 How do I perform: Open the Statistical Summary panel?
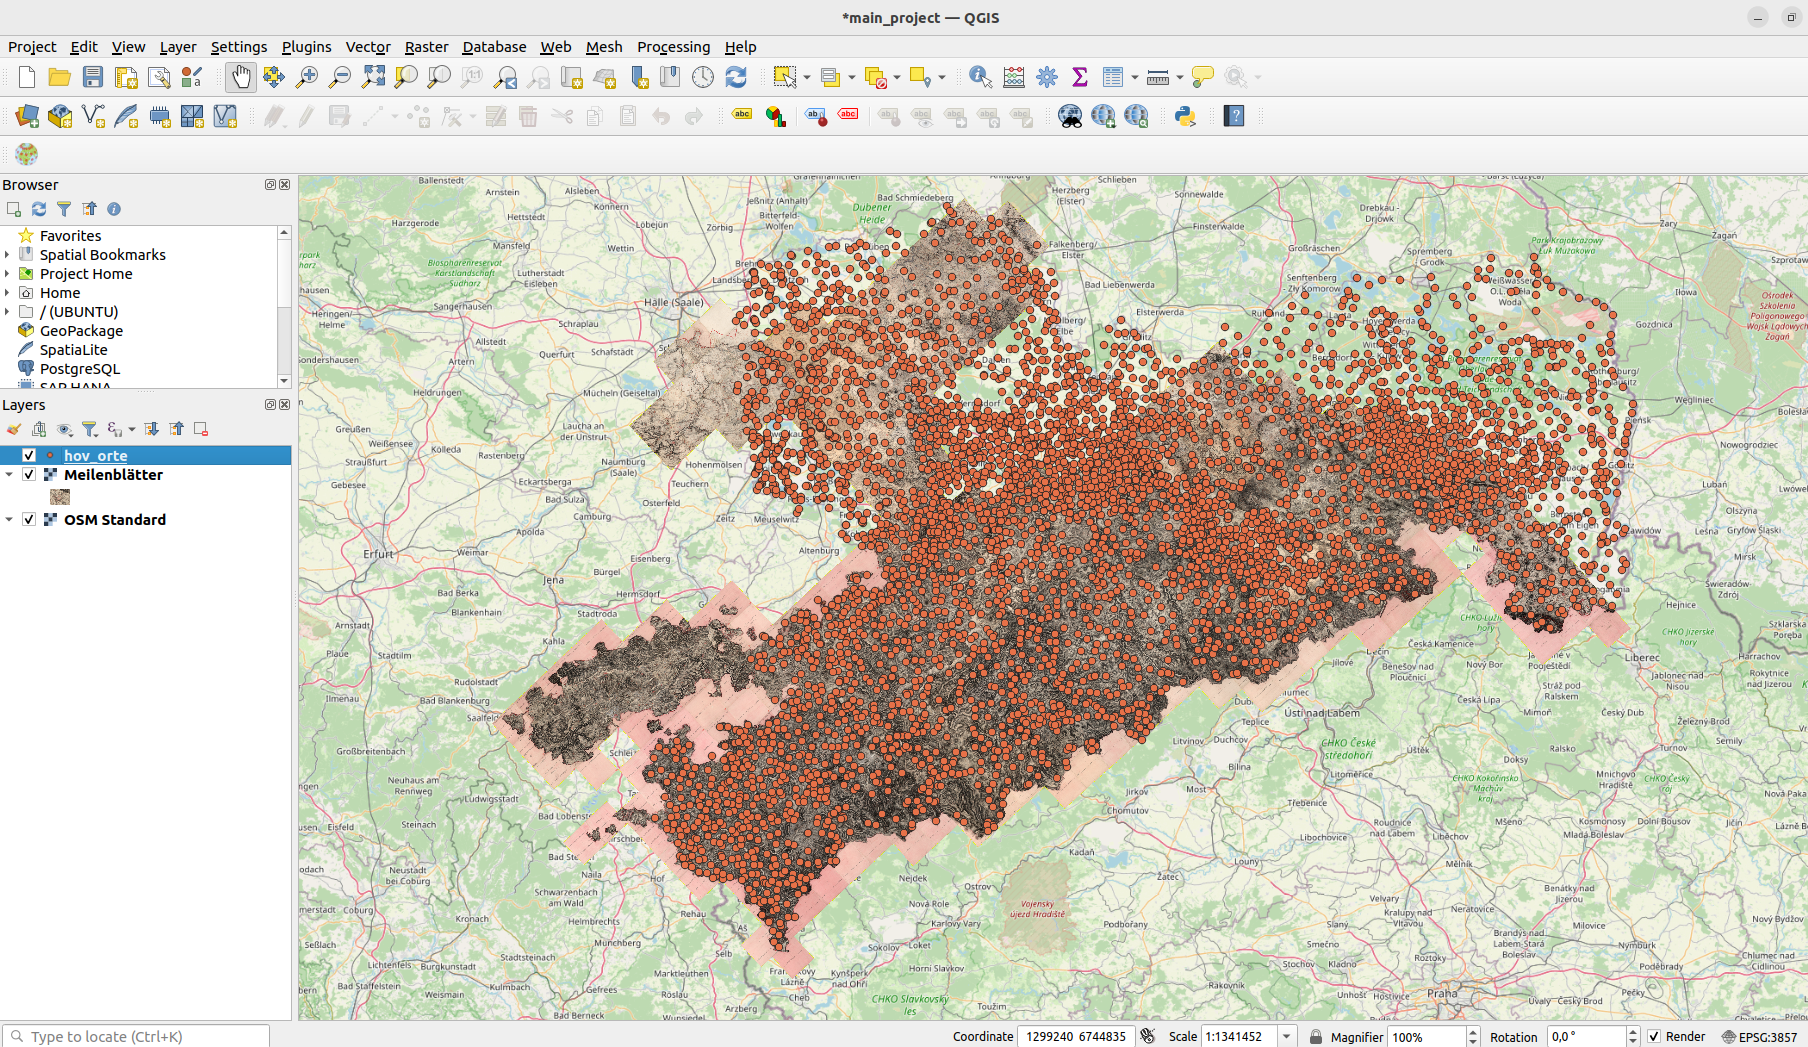point(1079,77)
